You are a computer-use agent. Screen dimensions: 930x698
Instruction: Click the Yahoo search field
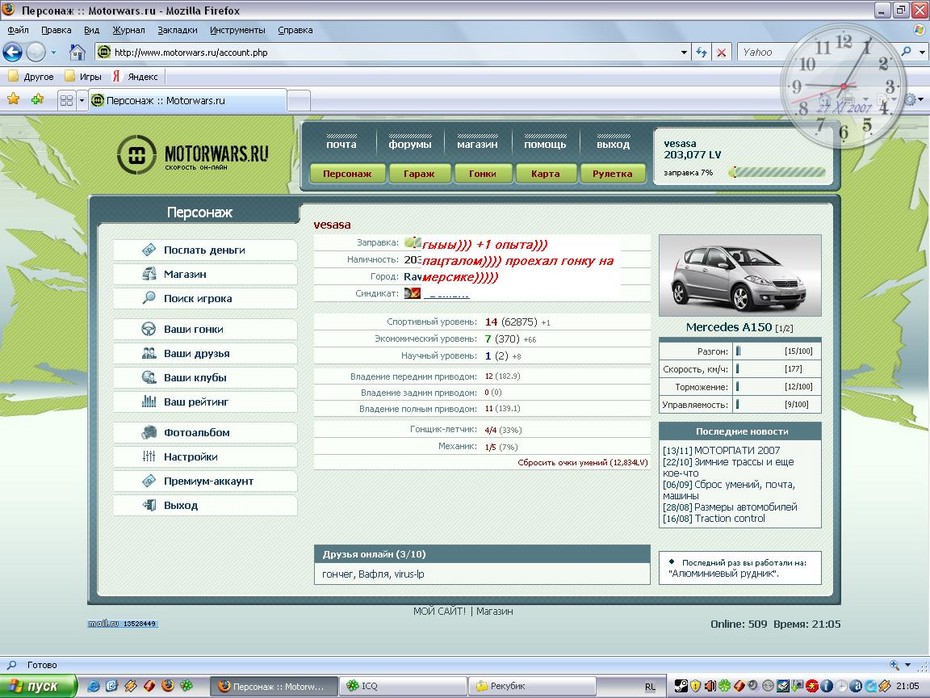pyautogui.click(x=817, y=52)
